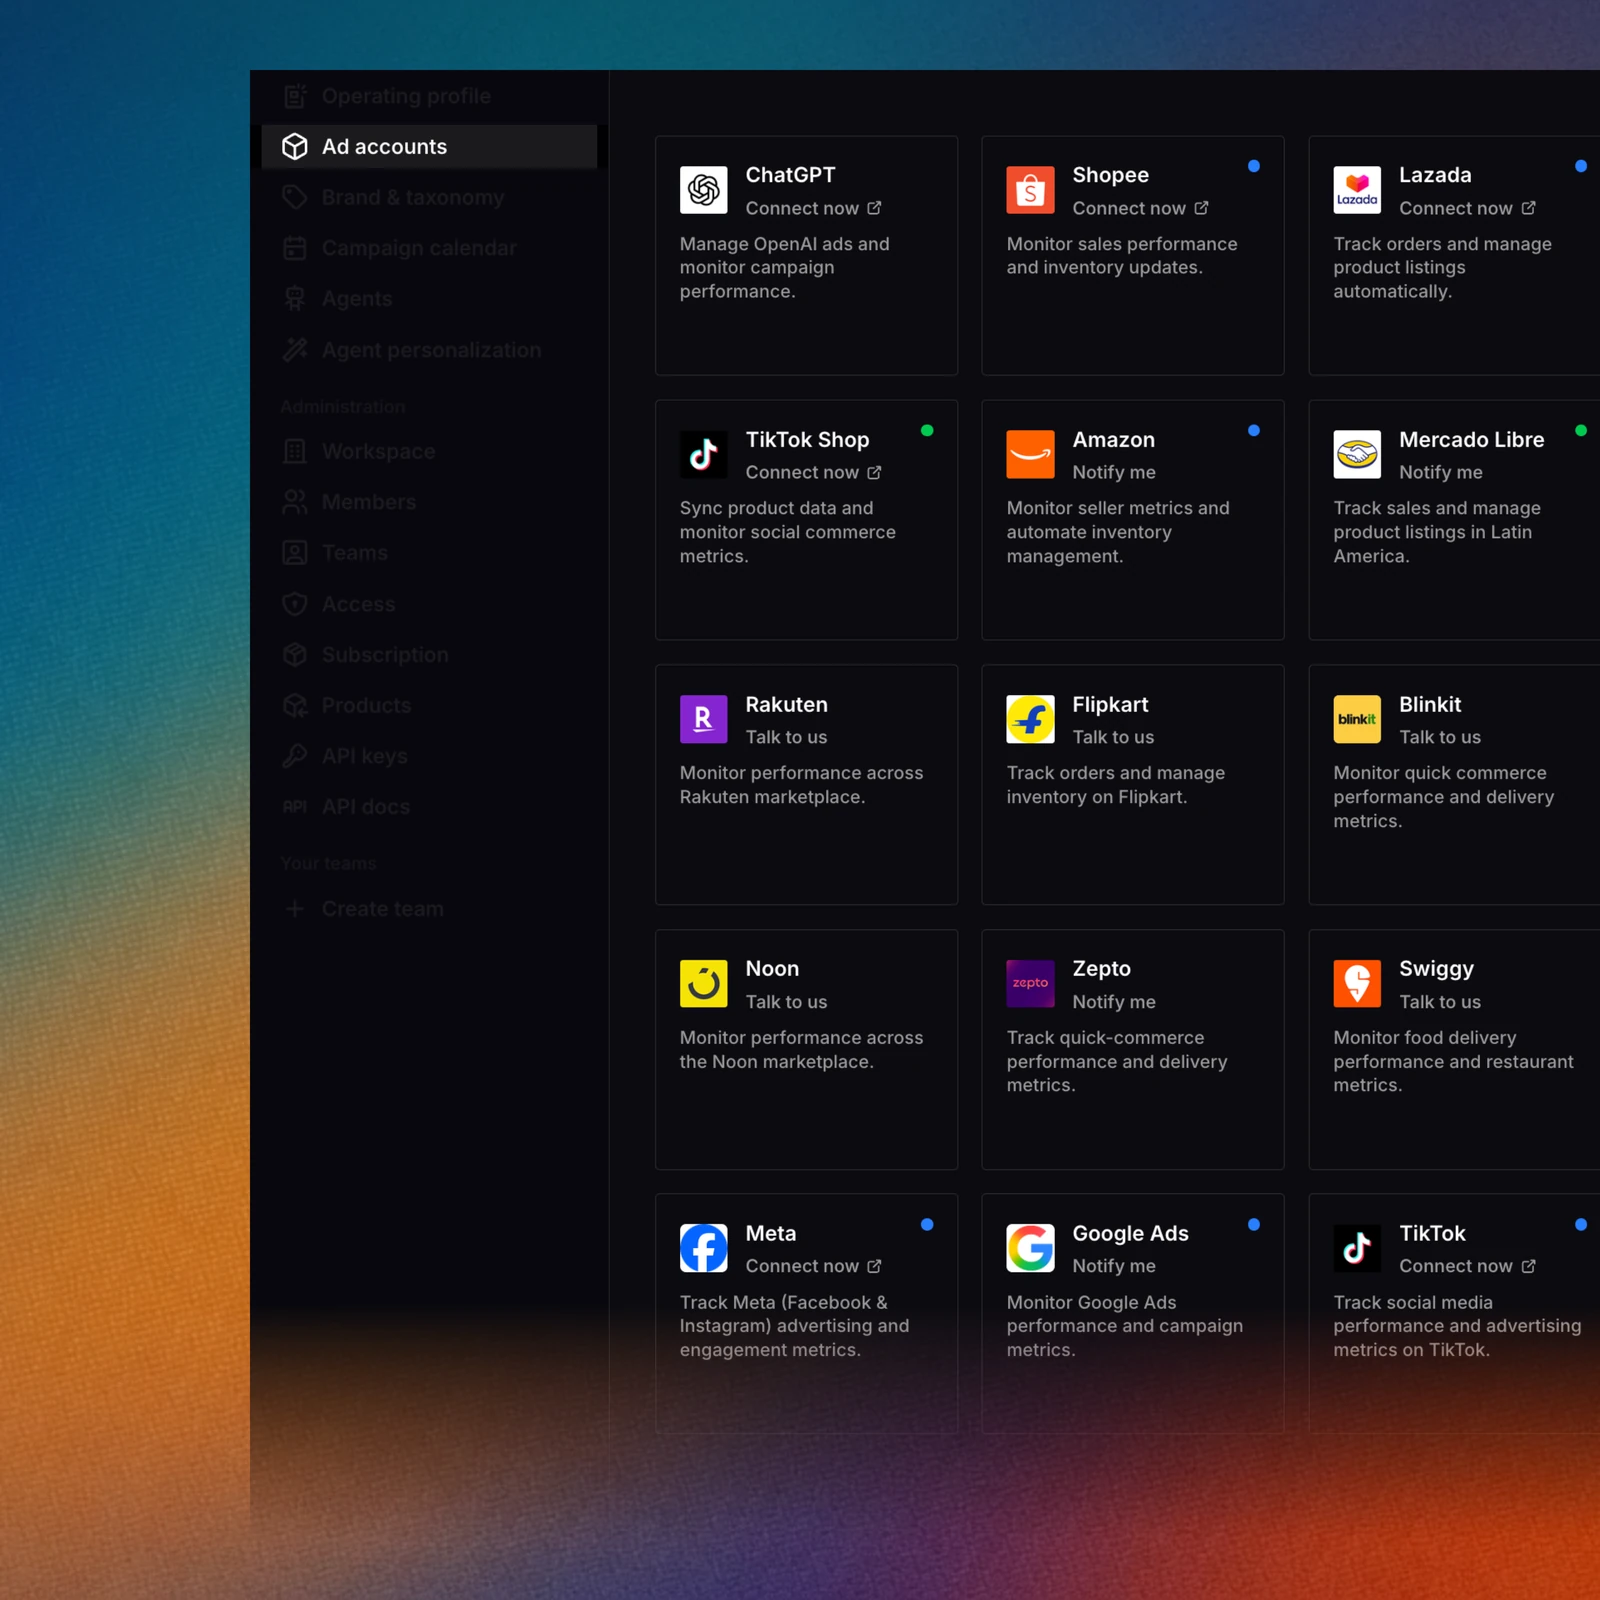Click the Swiggy card title
The height and width of the screenshot is (1600, 1600).
tap(1437, 969)
